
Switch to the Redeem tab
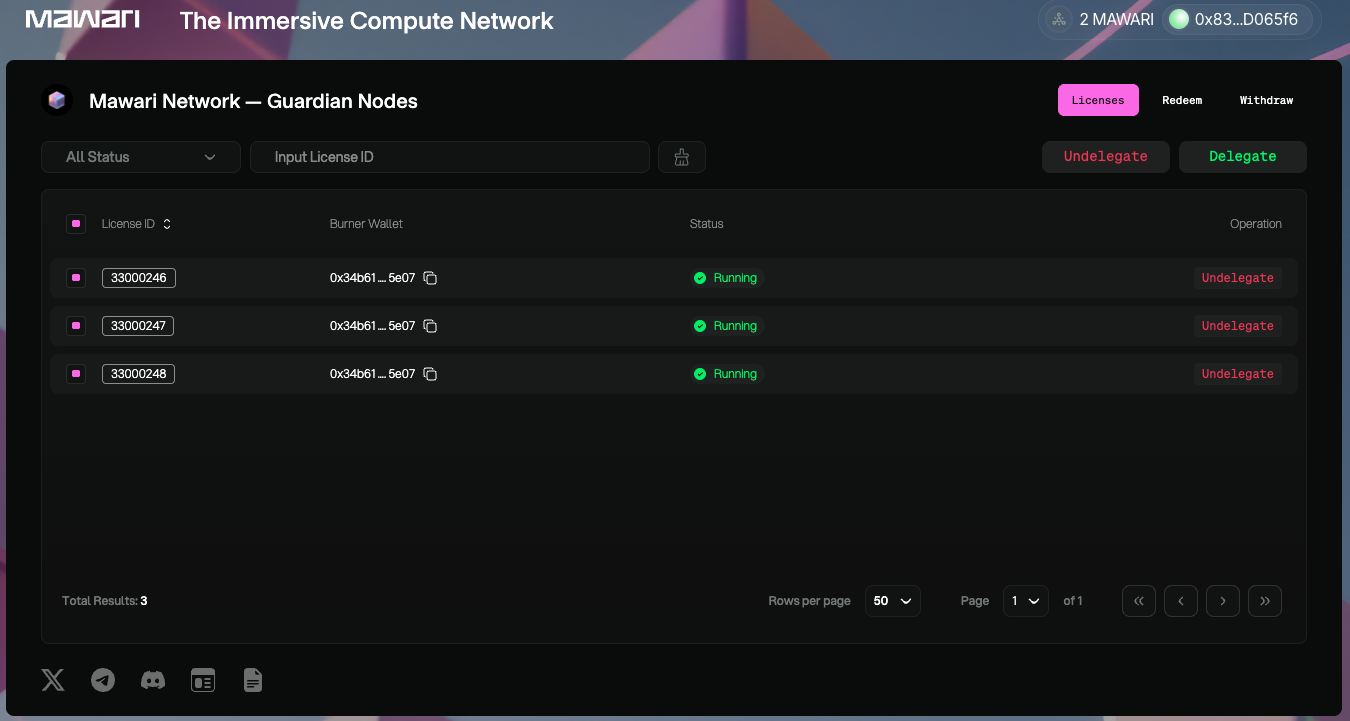coord(1182,100)
